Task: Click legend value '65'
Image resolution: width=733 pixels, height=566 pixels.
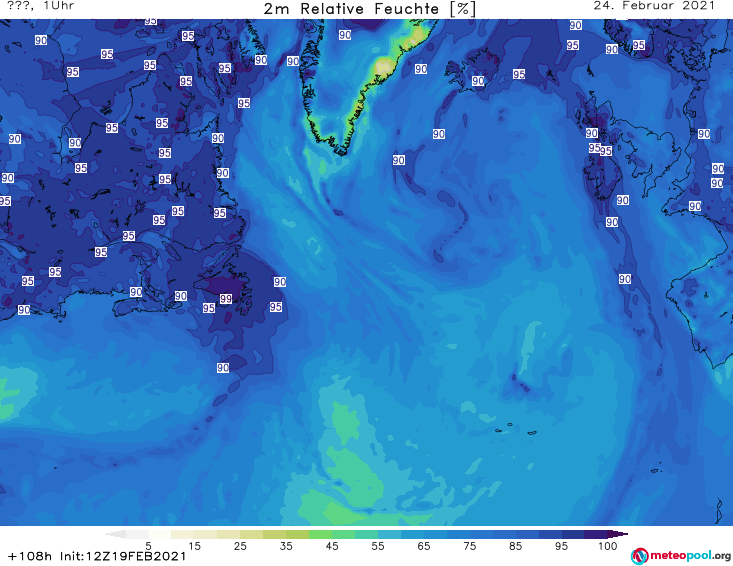Action: 424,546
